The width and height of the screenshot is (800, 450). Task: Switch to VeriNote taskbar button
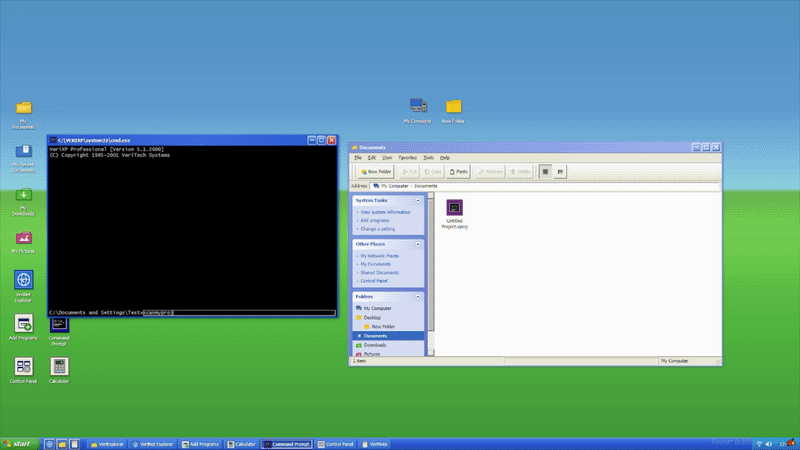click(x=375, y=444)
